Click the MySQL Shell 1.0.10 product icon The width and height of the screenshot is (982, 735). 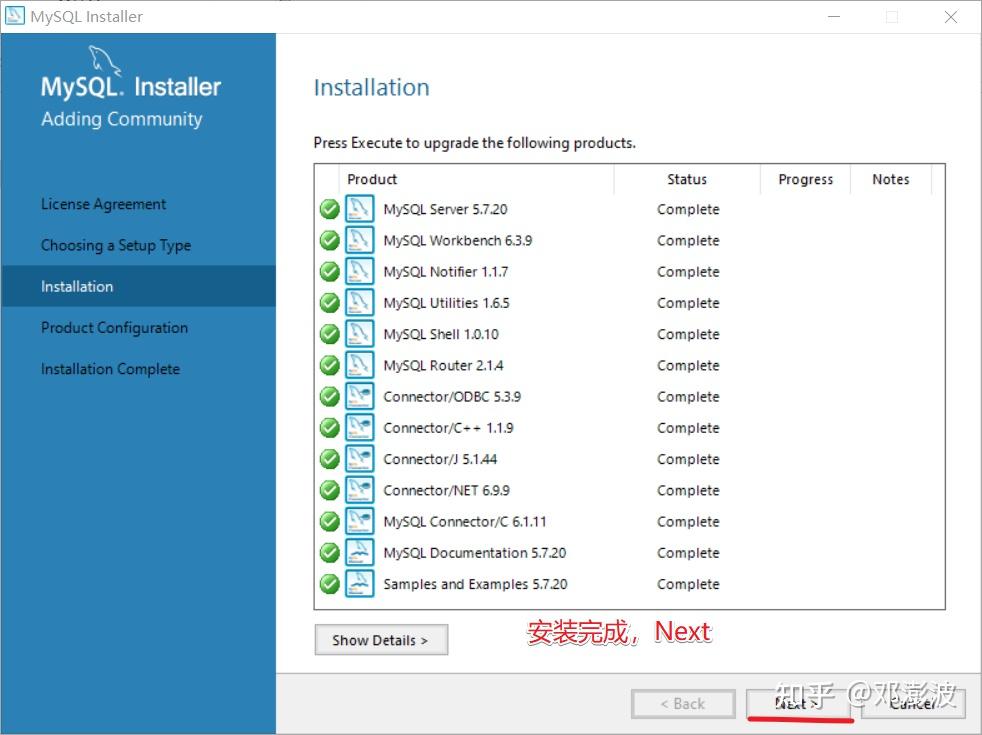click(359, 334)
